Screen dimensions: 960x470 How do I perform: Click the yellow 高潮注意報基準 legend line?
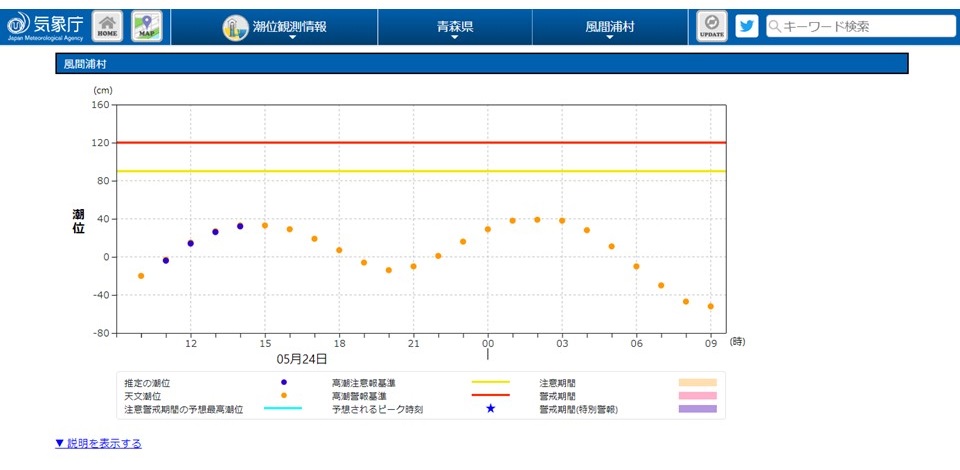click(x=490, y=382)
